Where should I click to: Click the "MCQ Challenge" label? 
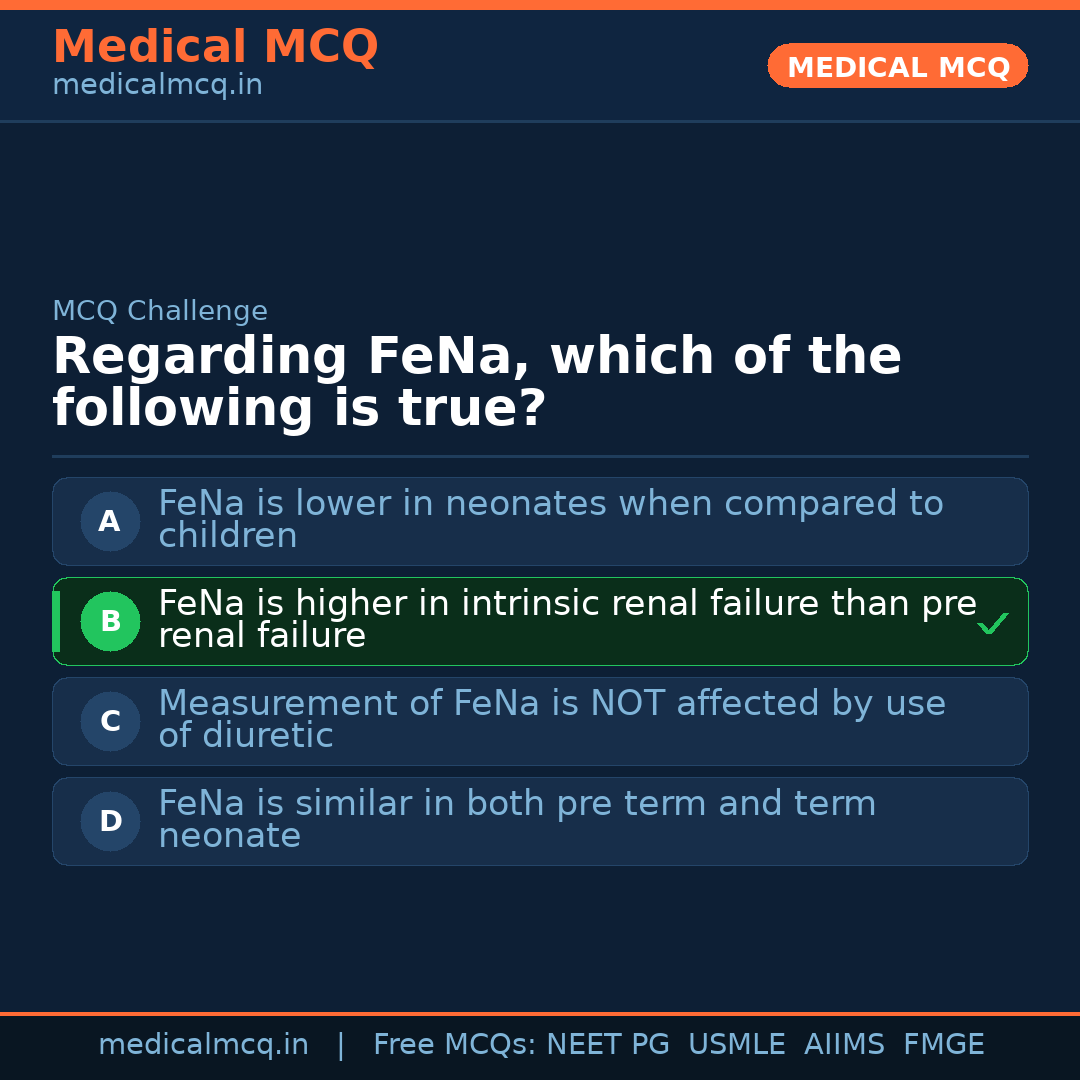pos(160,311)
